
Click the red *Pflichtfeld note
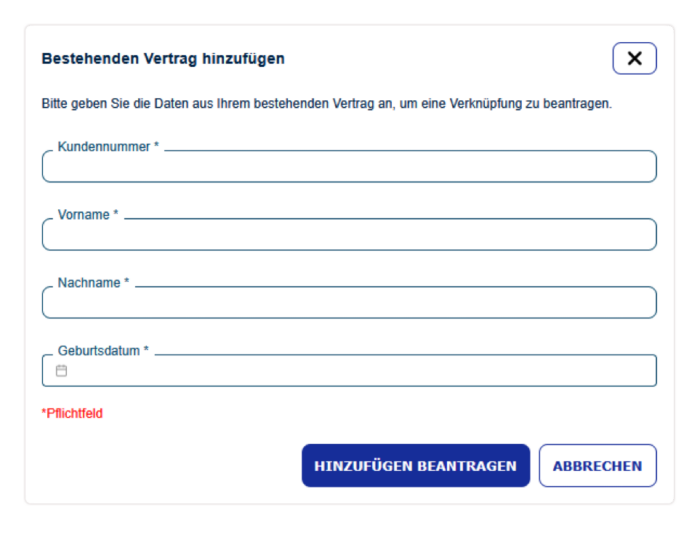coord(72,413)
